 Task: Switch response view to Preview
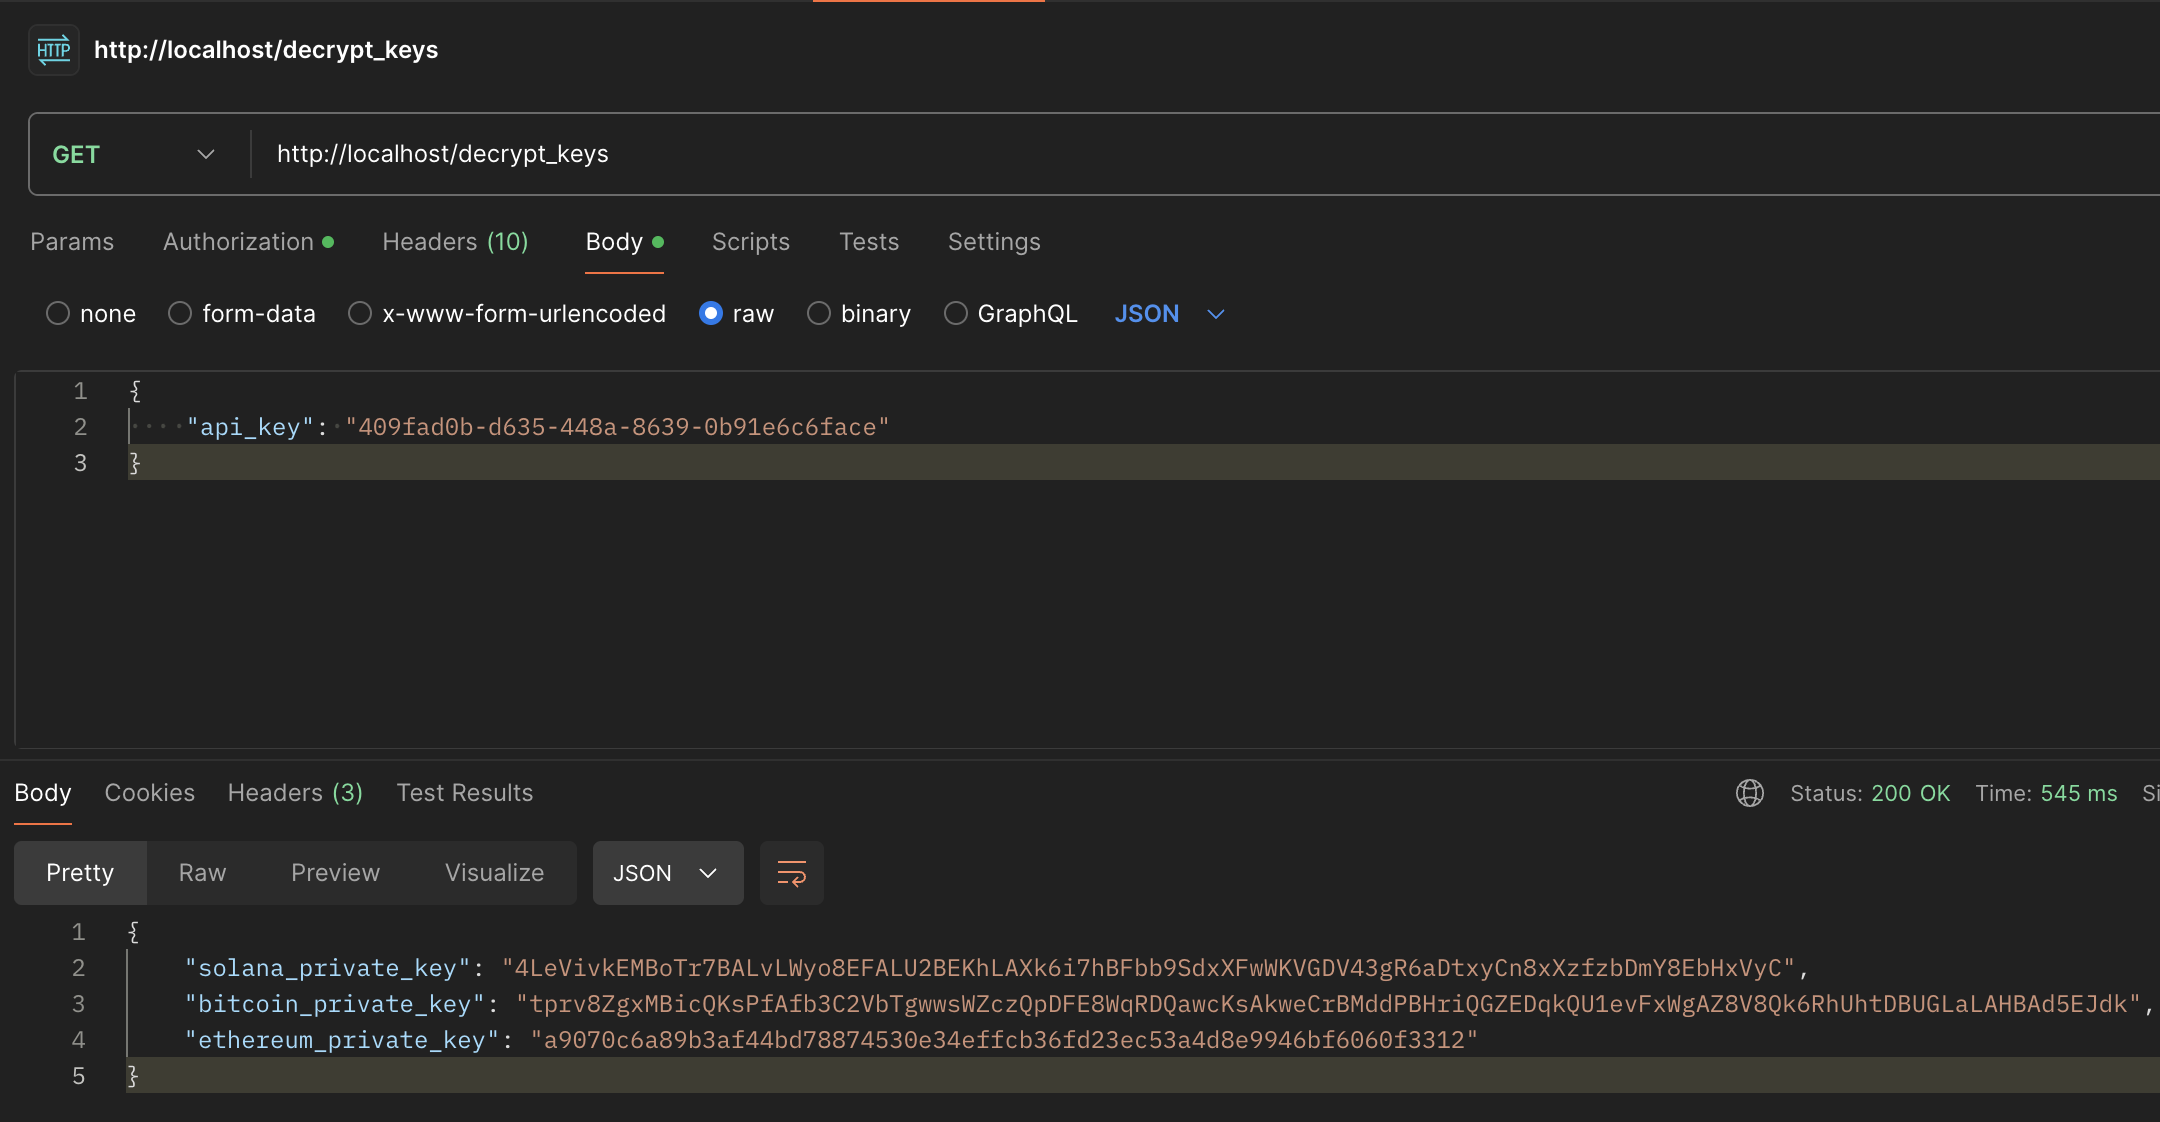335,873
